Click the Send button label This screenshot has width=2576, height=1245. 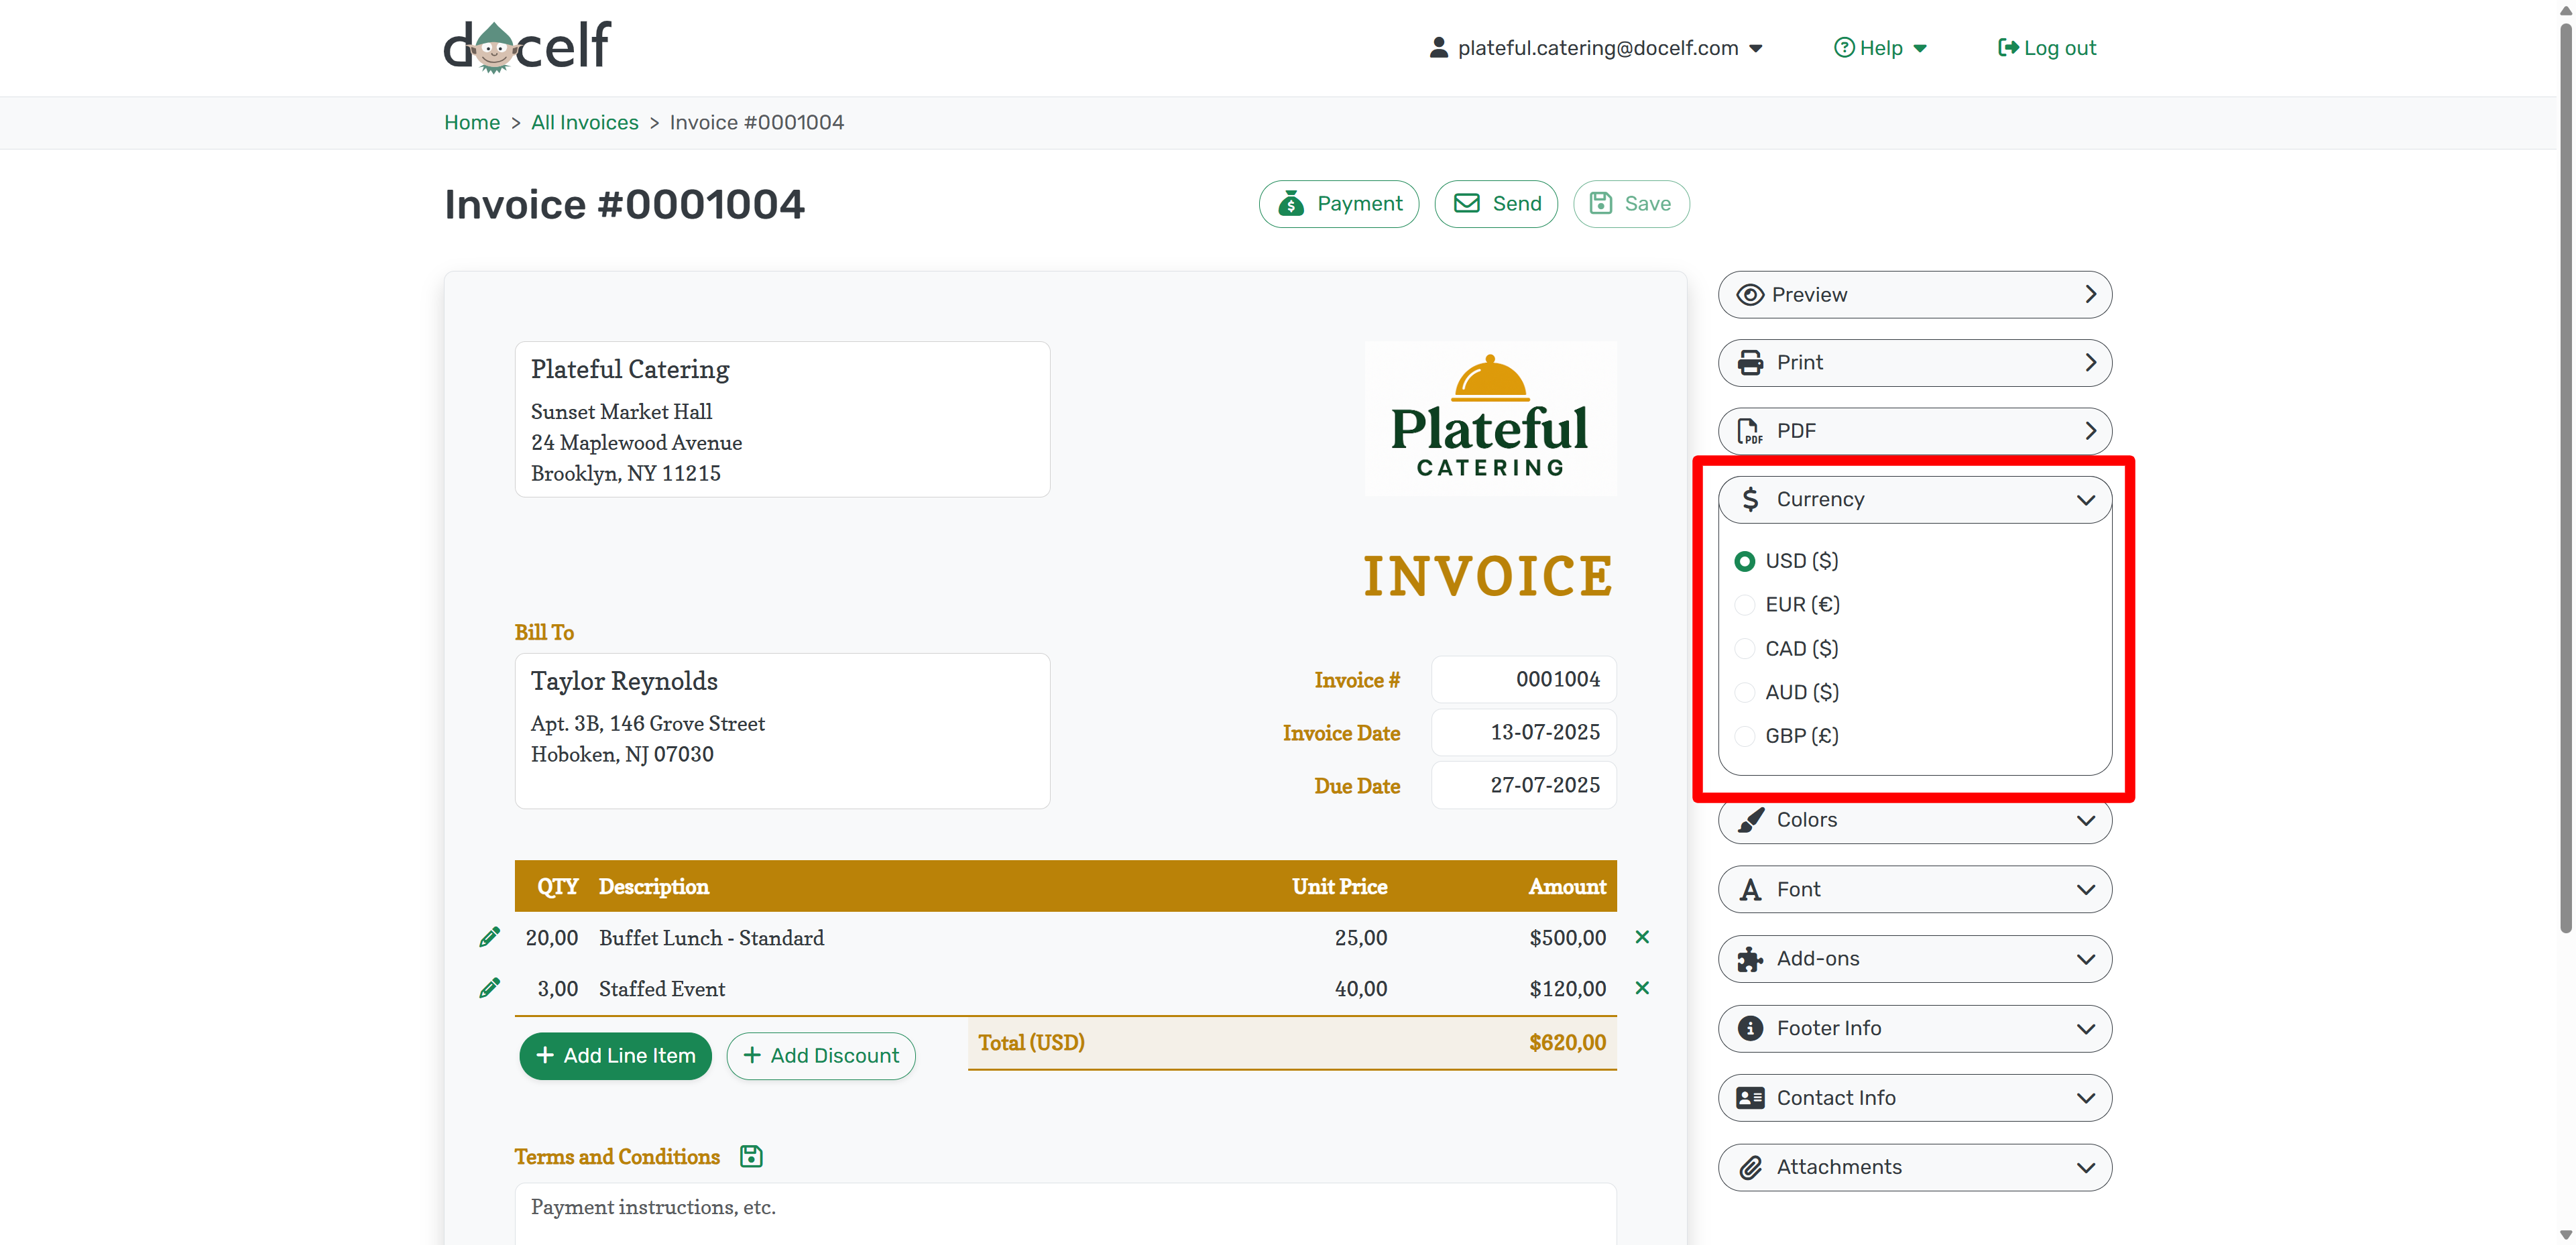coord(1517,204)
